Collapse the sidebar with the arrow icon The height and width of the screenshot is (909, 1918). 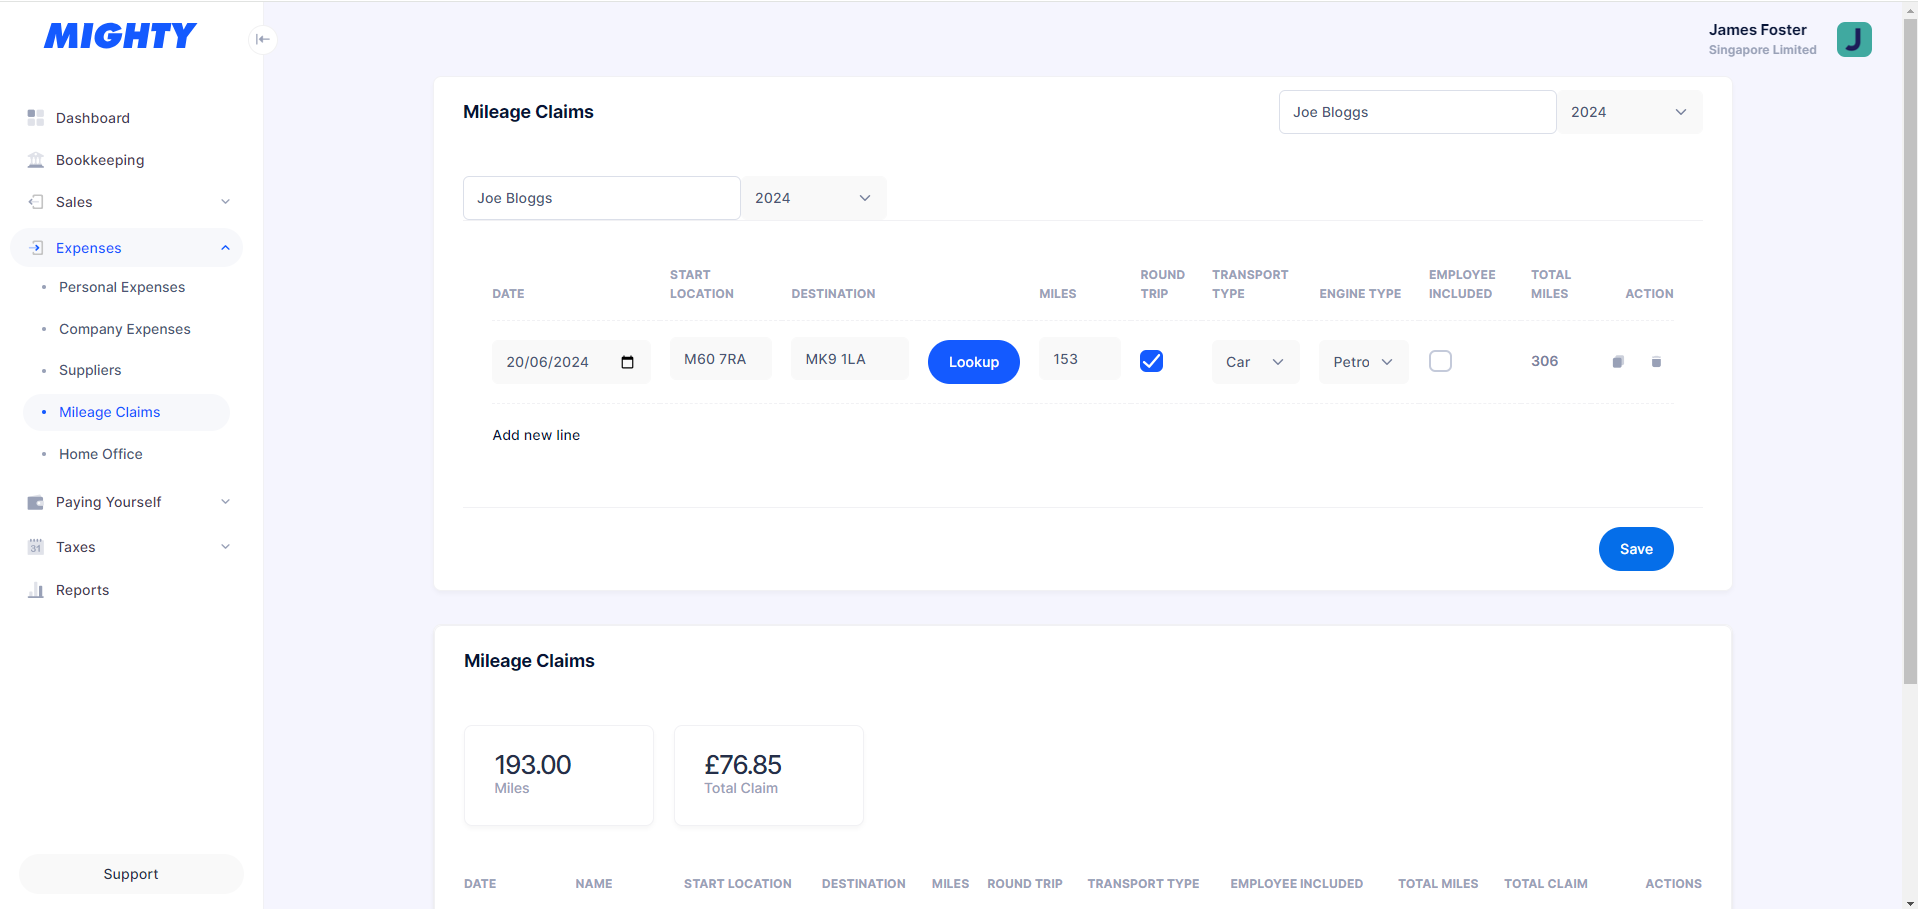262,39
